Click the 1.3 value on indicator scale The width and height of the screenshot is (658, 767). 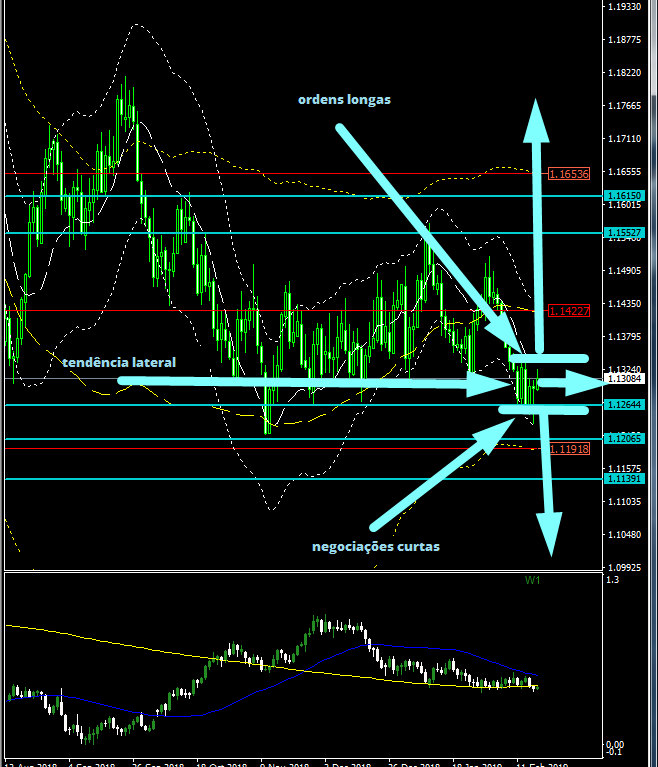(x=612, y=580)
